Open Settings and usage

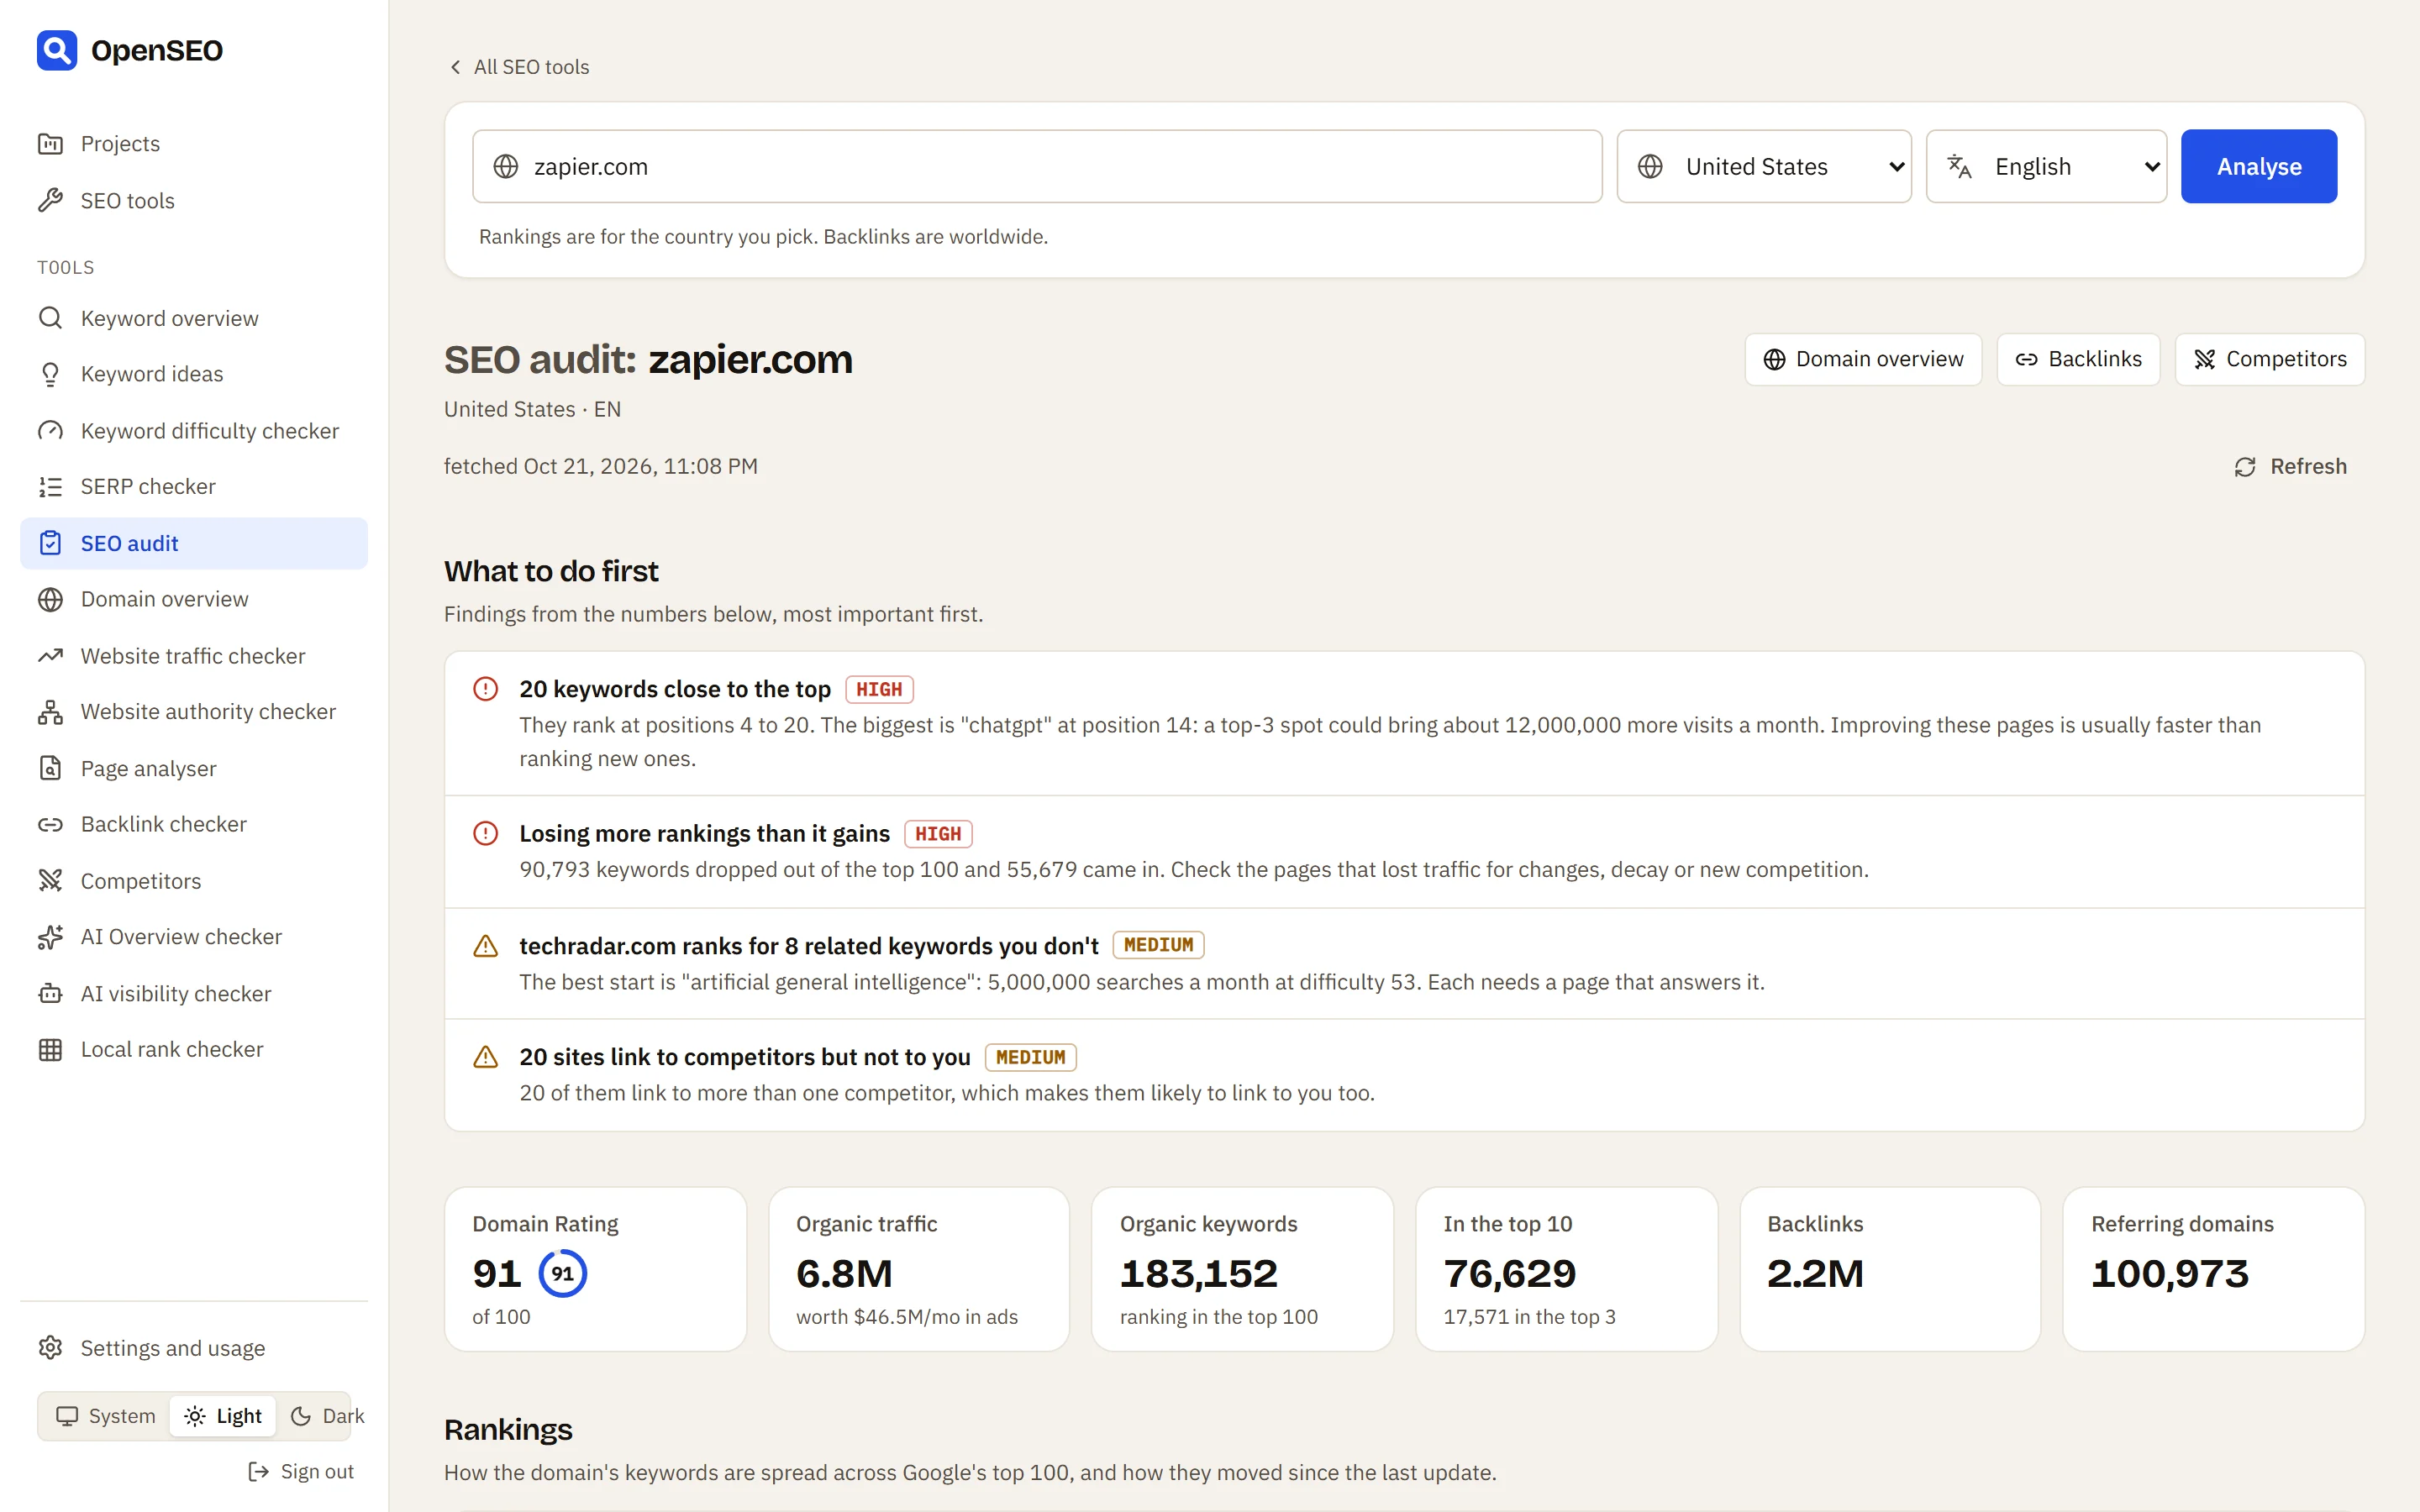(193, 1348)
